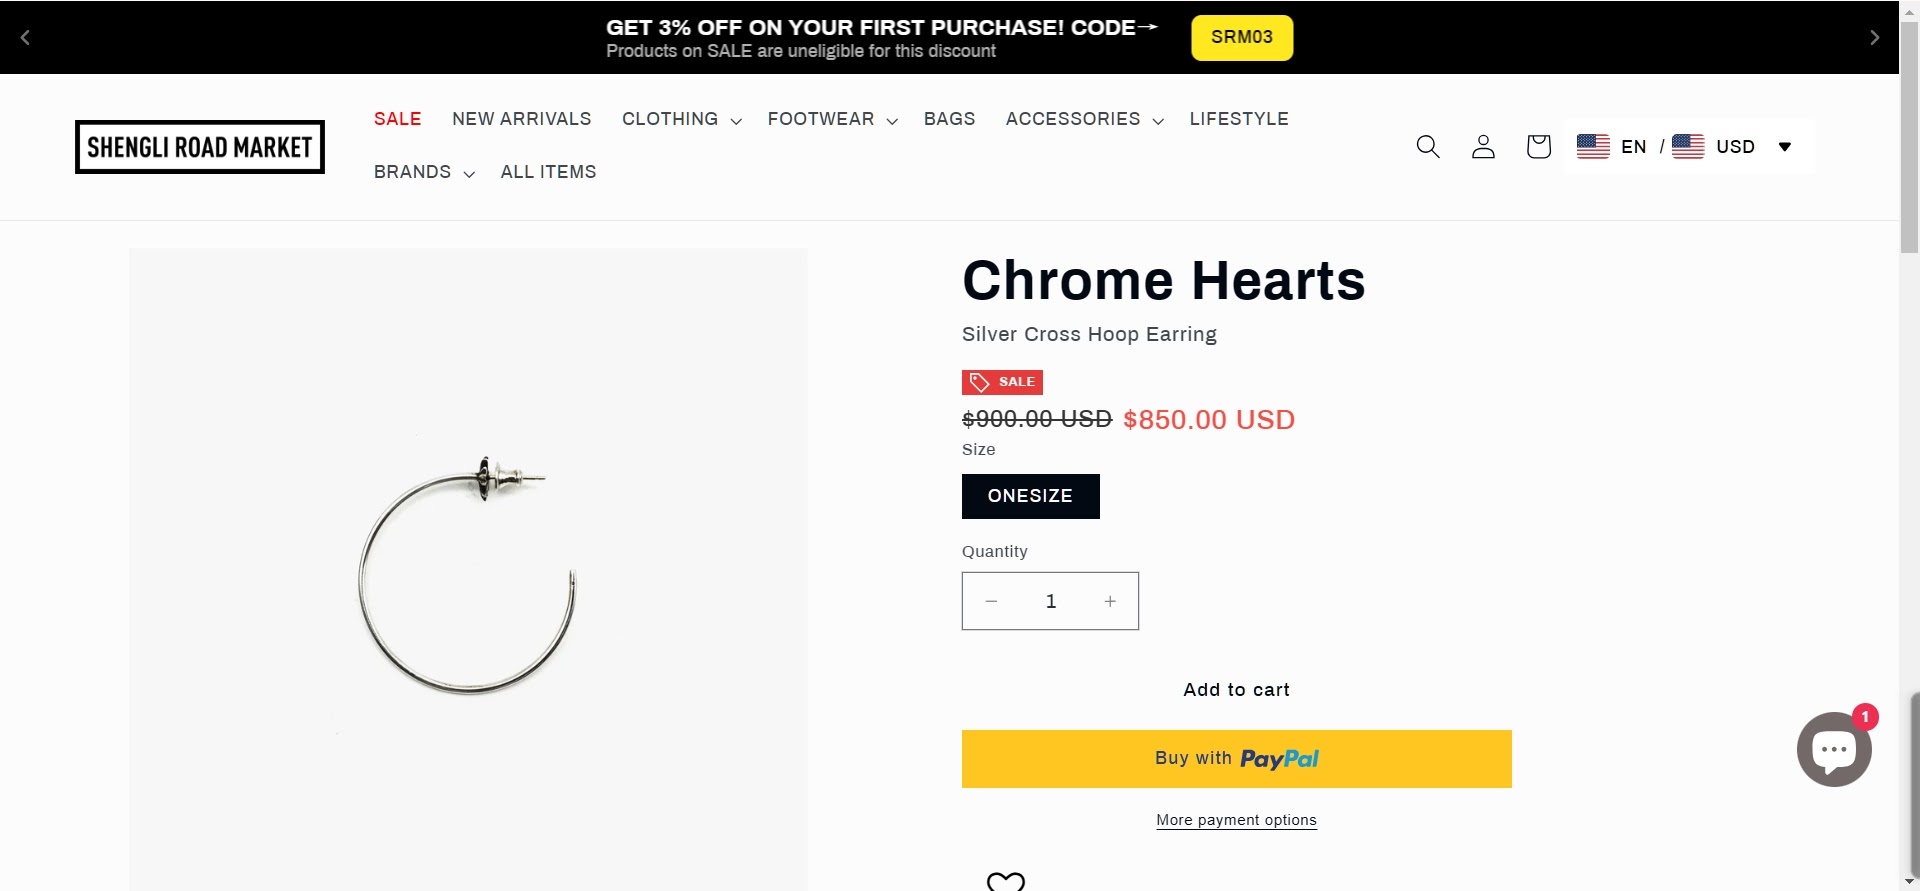Go to previous announcement banner

point(26,38)
